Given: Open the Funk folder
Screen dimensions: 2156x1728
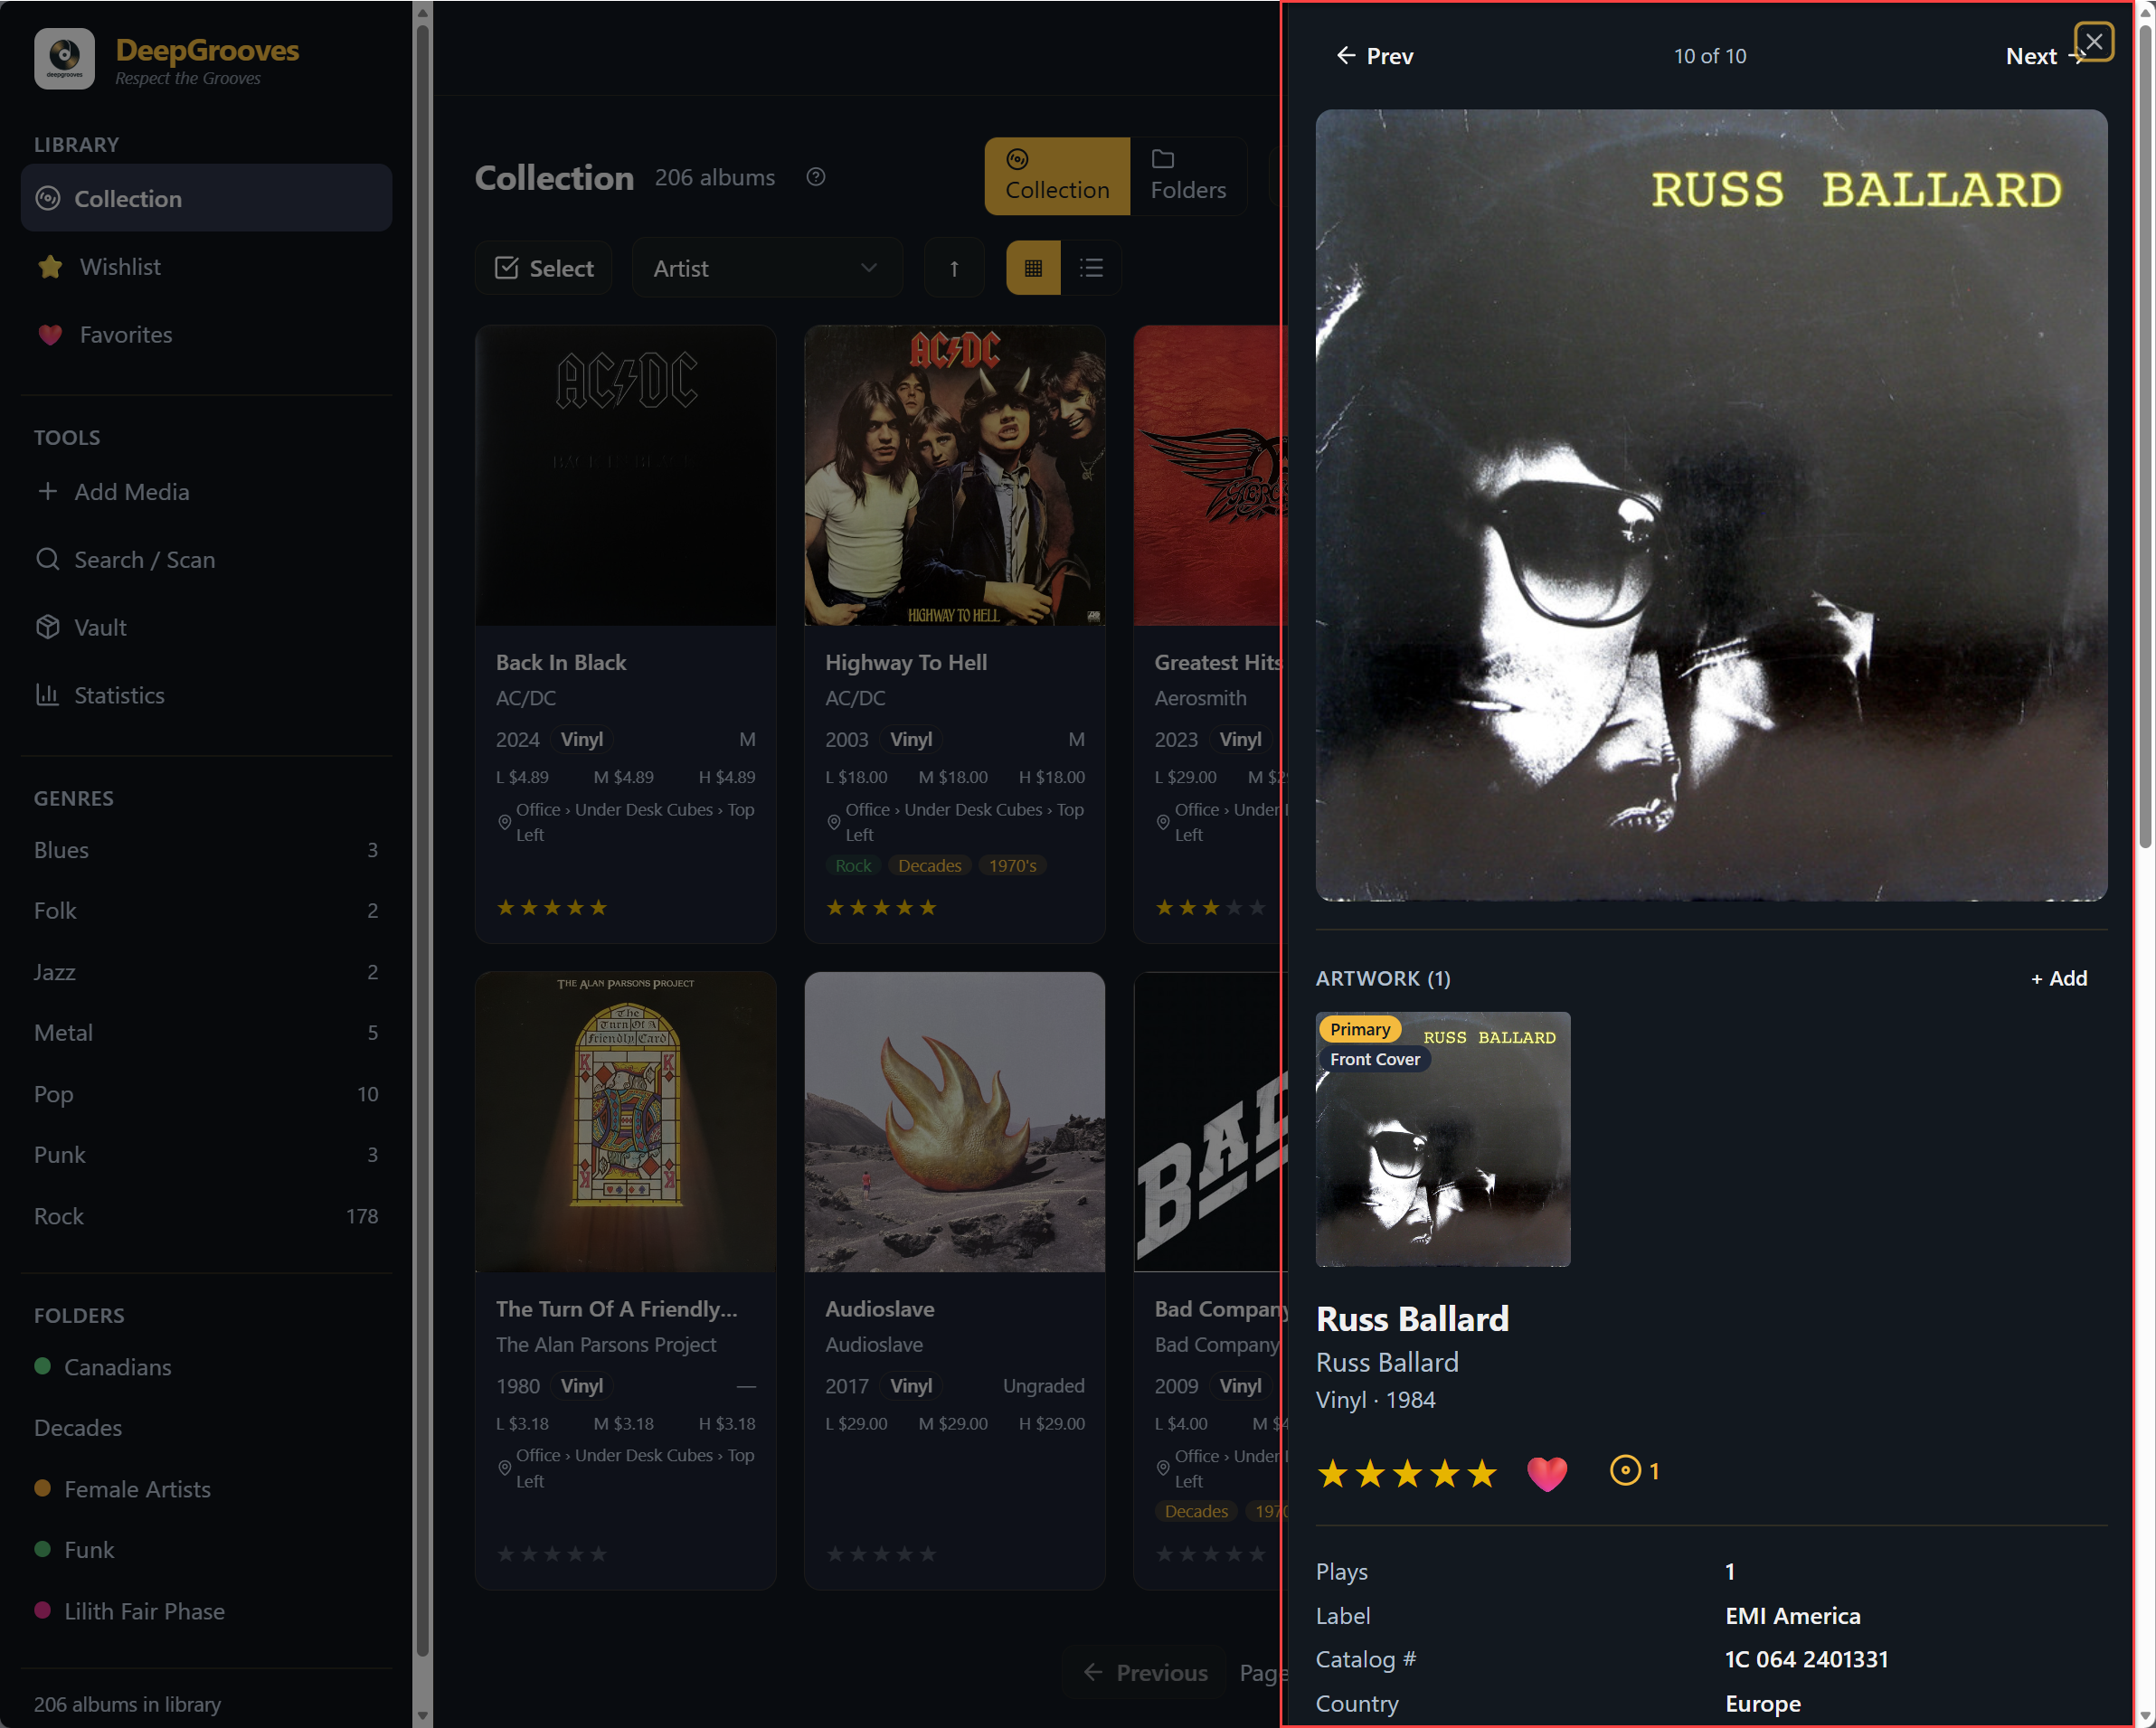Looking at the screenshot, I should coord(206,1549).
